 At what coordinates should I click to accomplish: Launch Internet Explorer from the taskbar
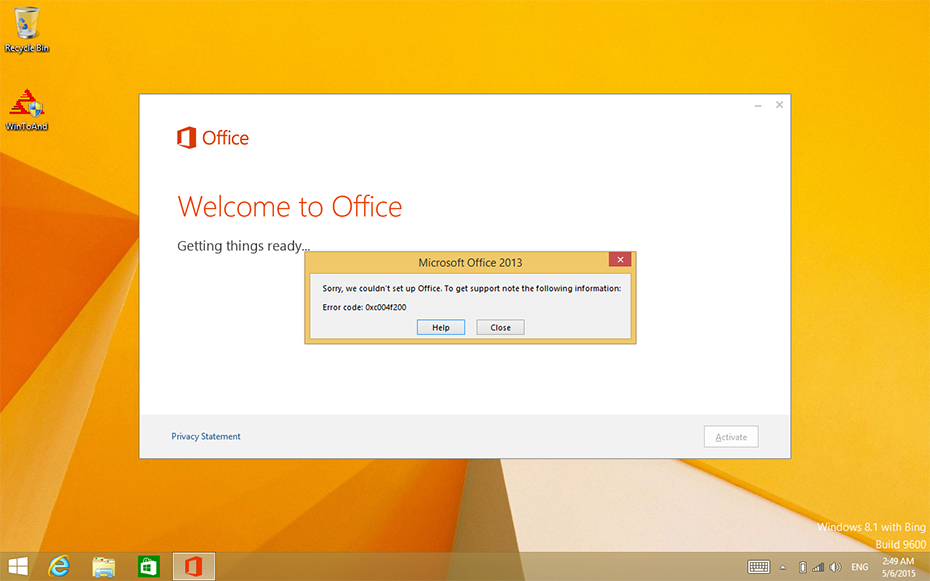click(x=59, y=567)
